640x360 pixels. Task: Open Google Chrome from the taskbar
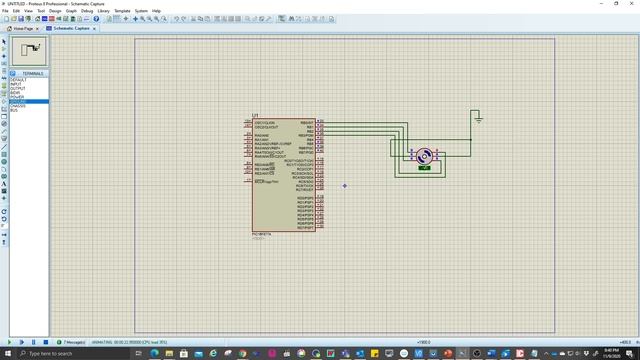pos(242,353)
